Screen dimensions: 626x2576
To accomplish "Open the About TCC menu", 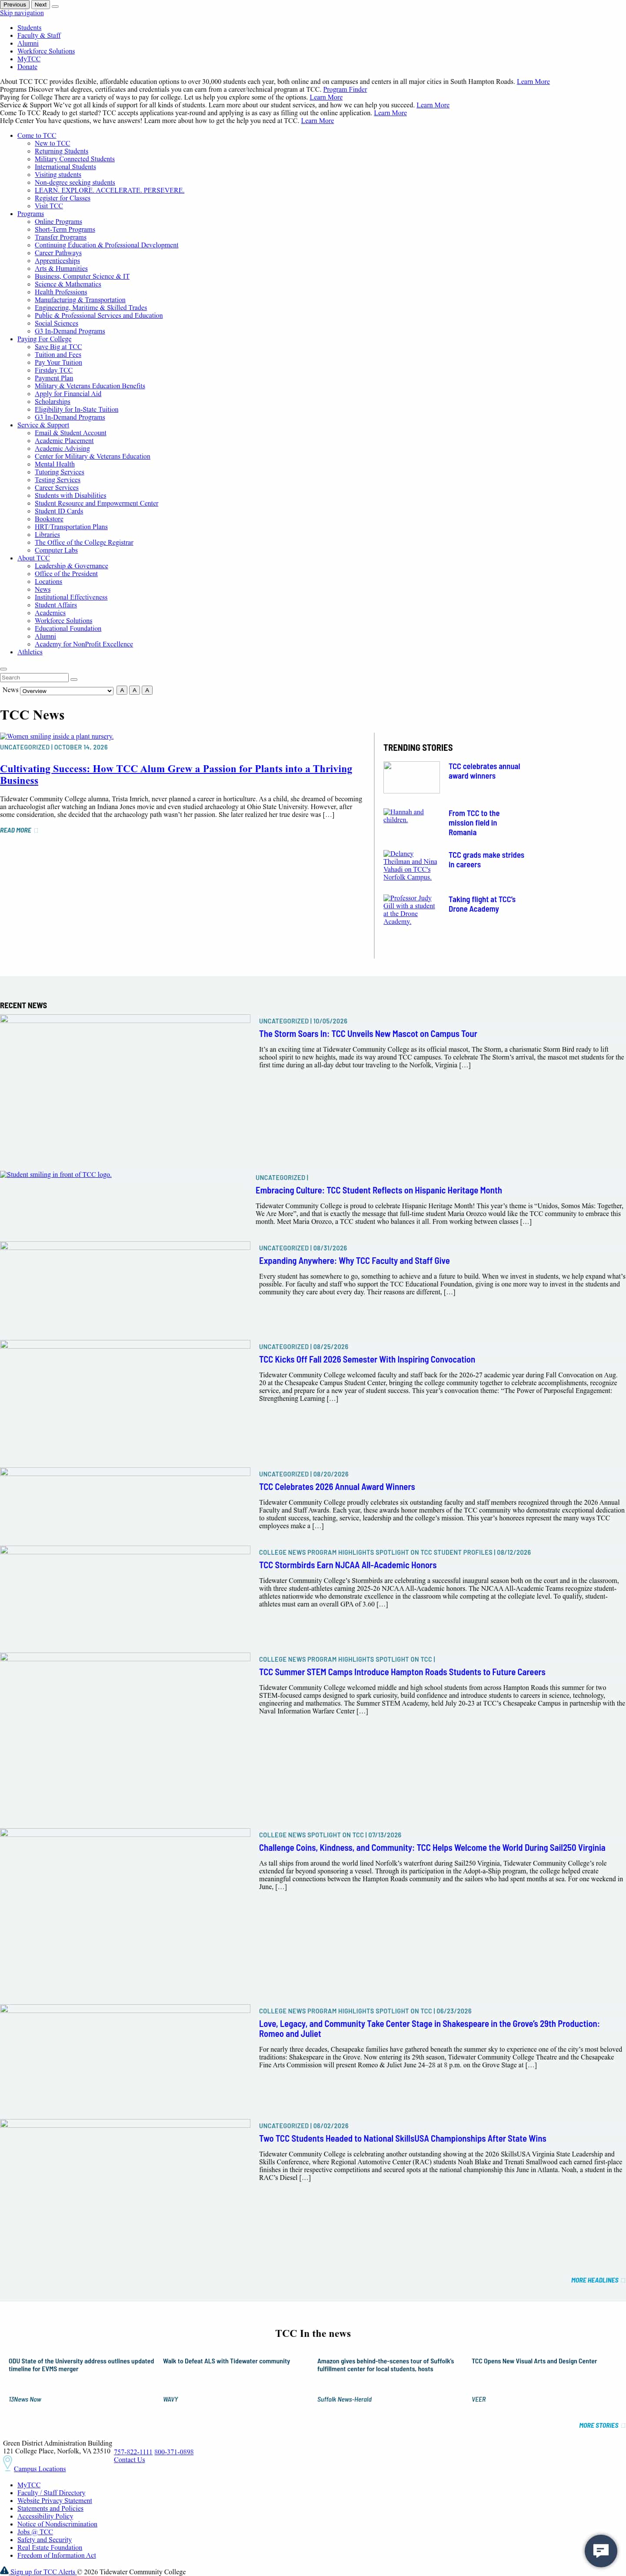I will tap(33, 558).
